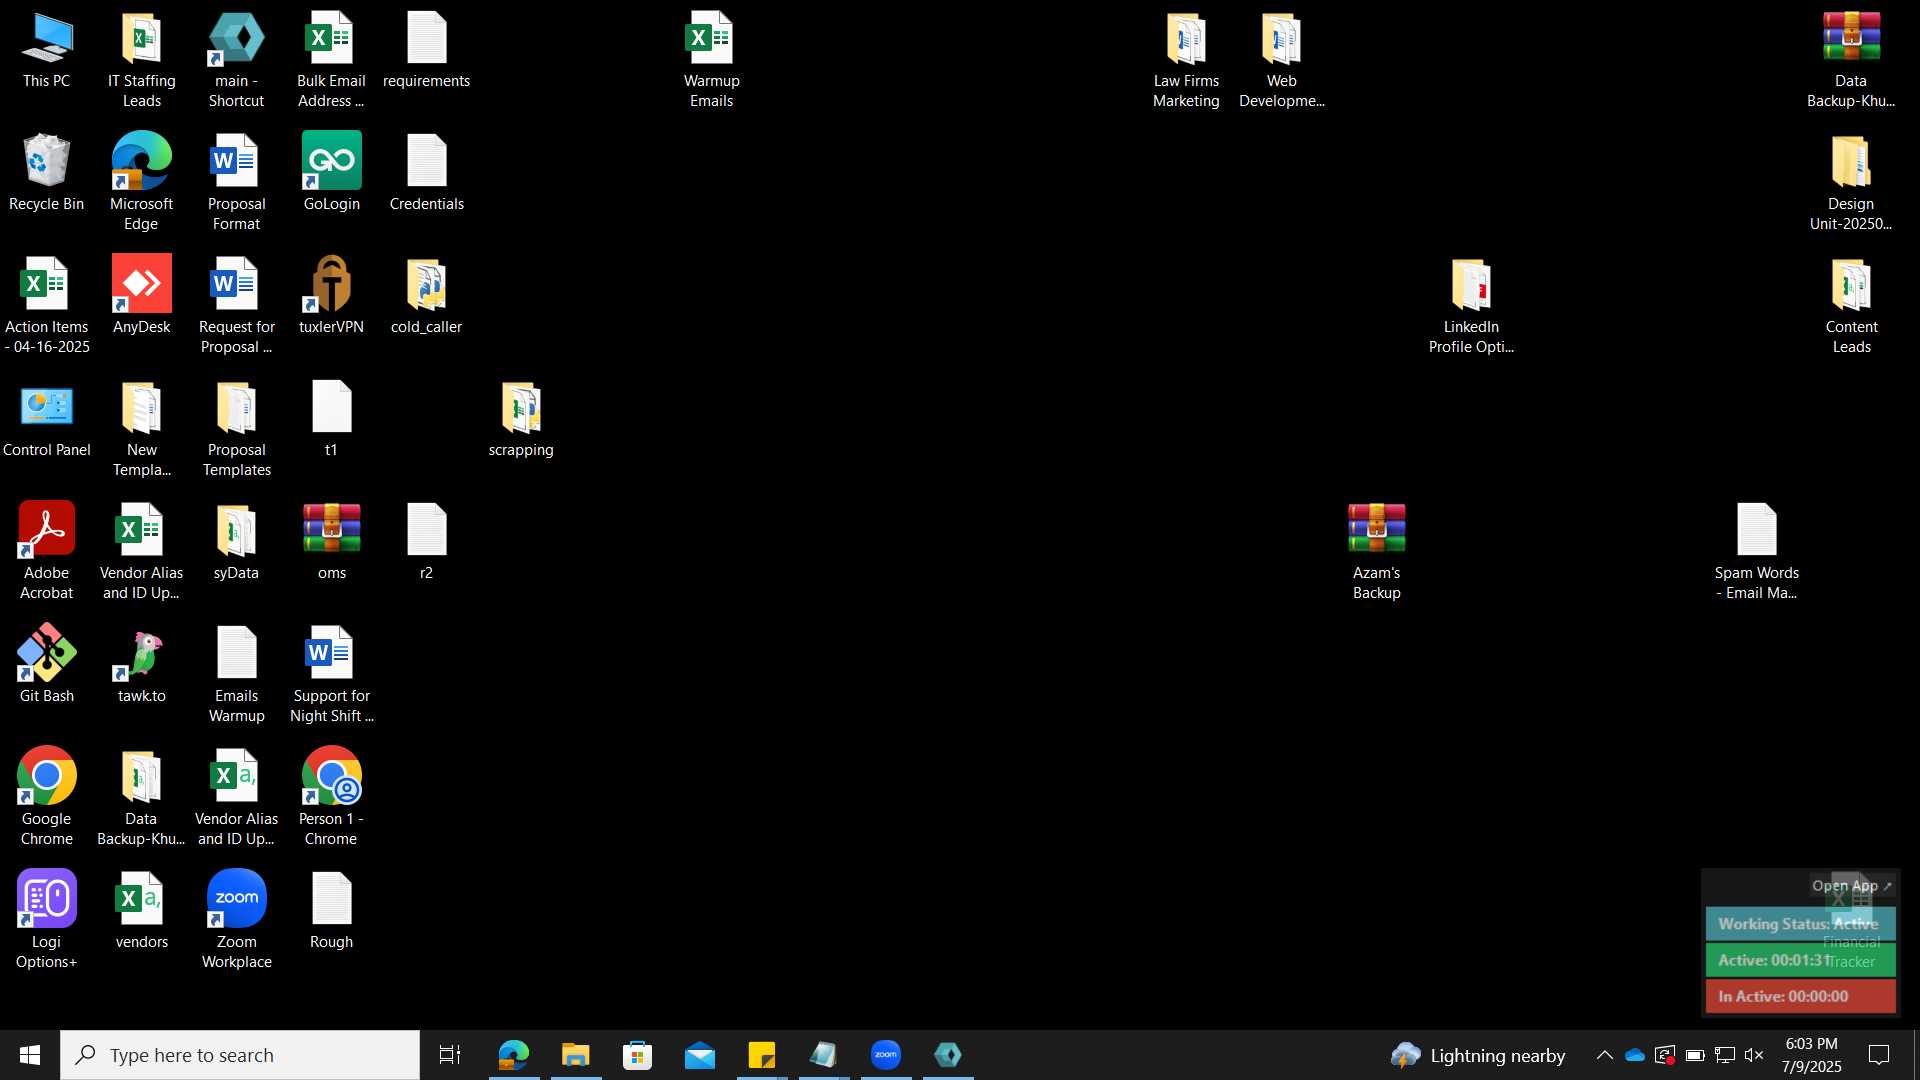Click the muted volume tray icon

1754,1055
